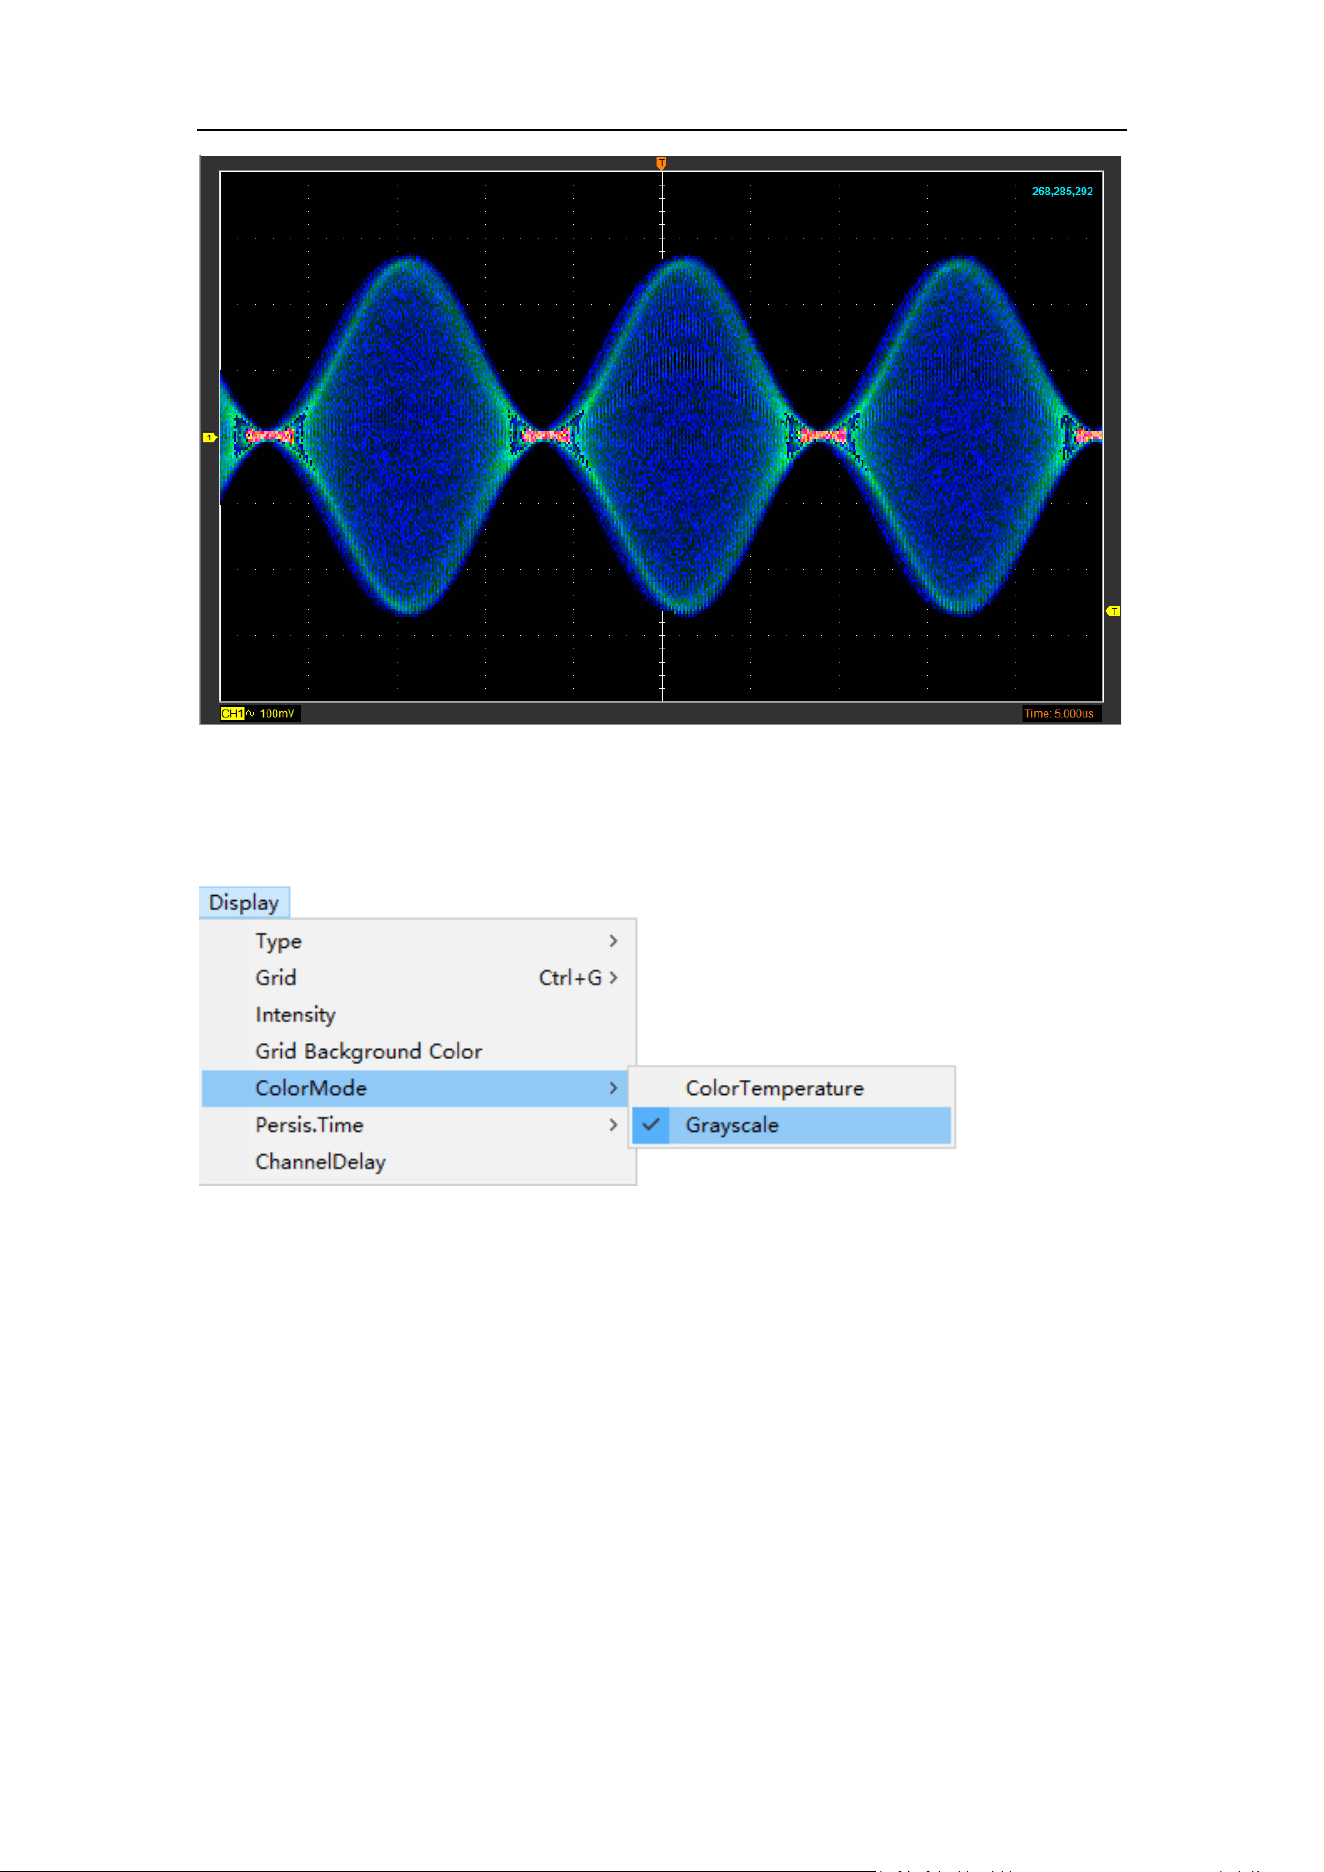Click the 100mV voltage scale readout
The width and height of the screenshot is (1324, 1872).
277,713
